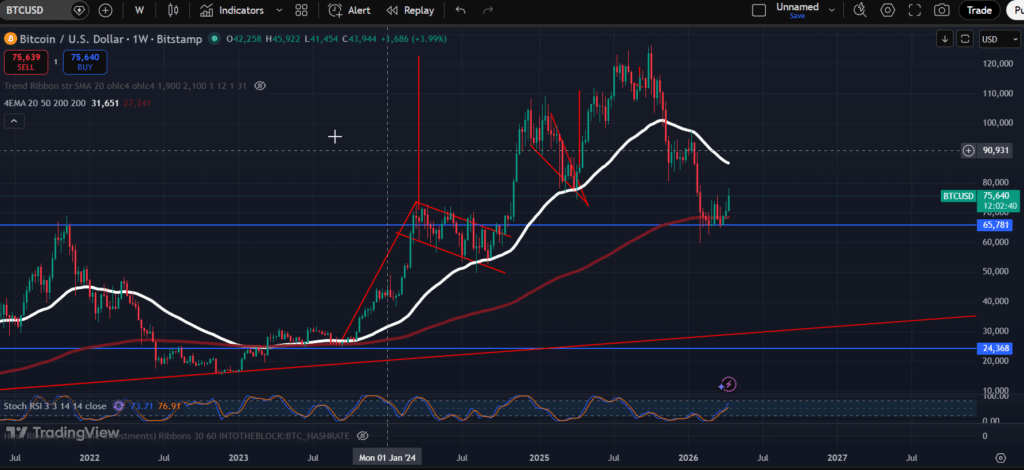Click the add symbol plus icon
This screenshot has height=470, width=1024.
point(106,10)
